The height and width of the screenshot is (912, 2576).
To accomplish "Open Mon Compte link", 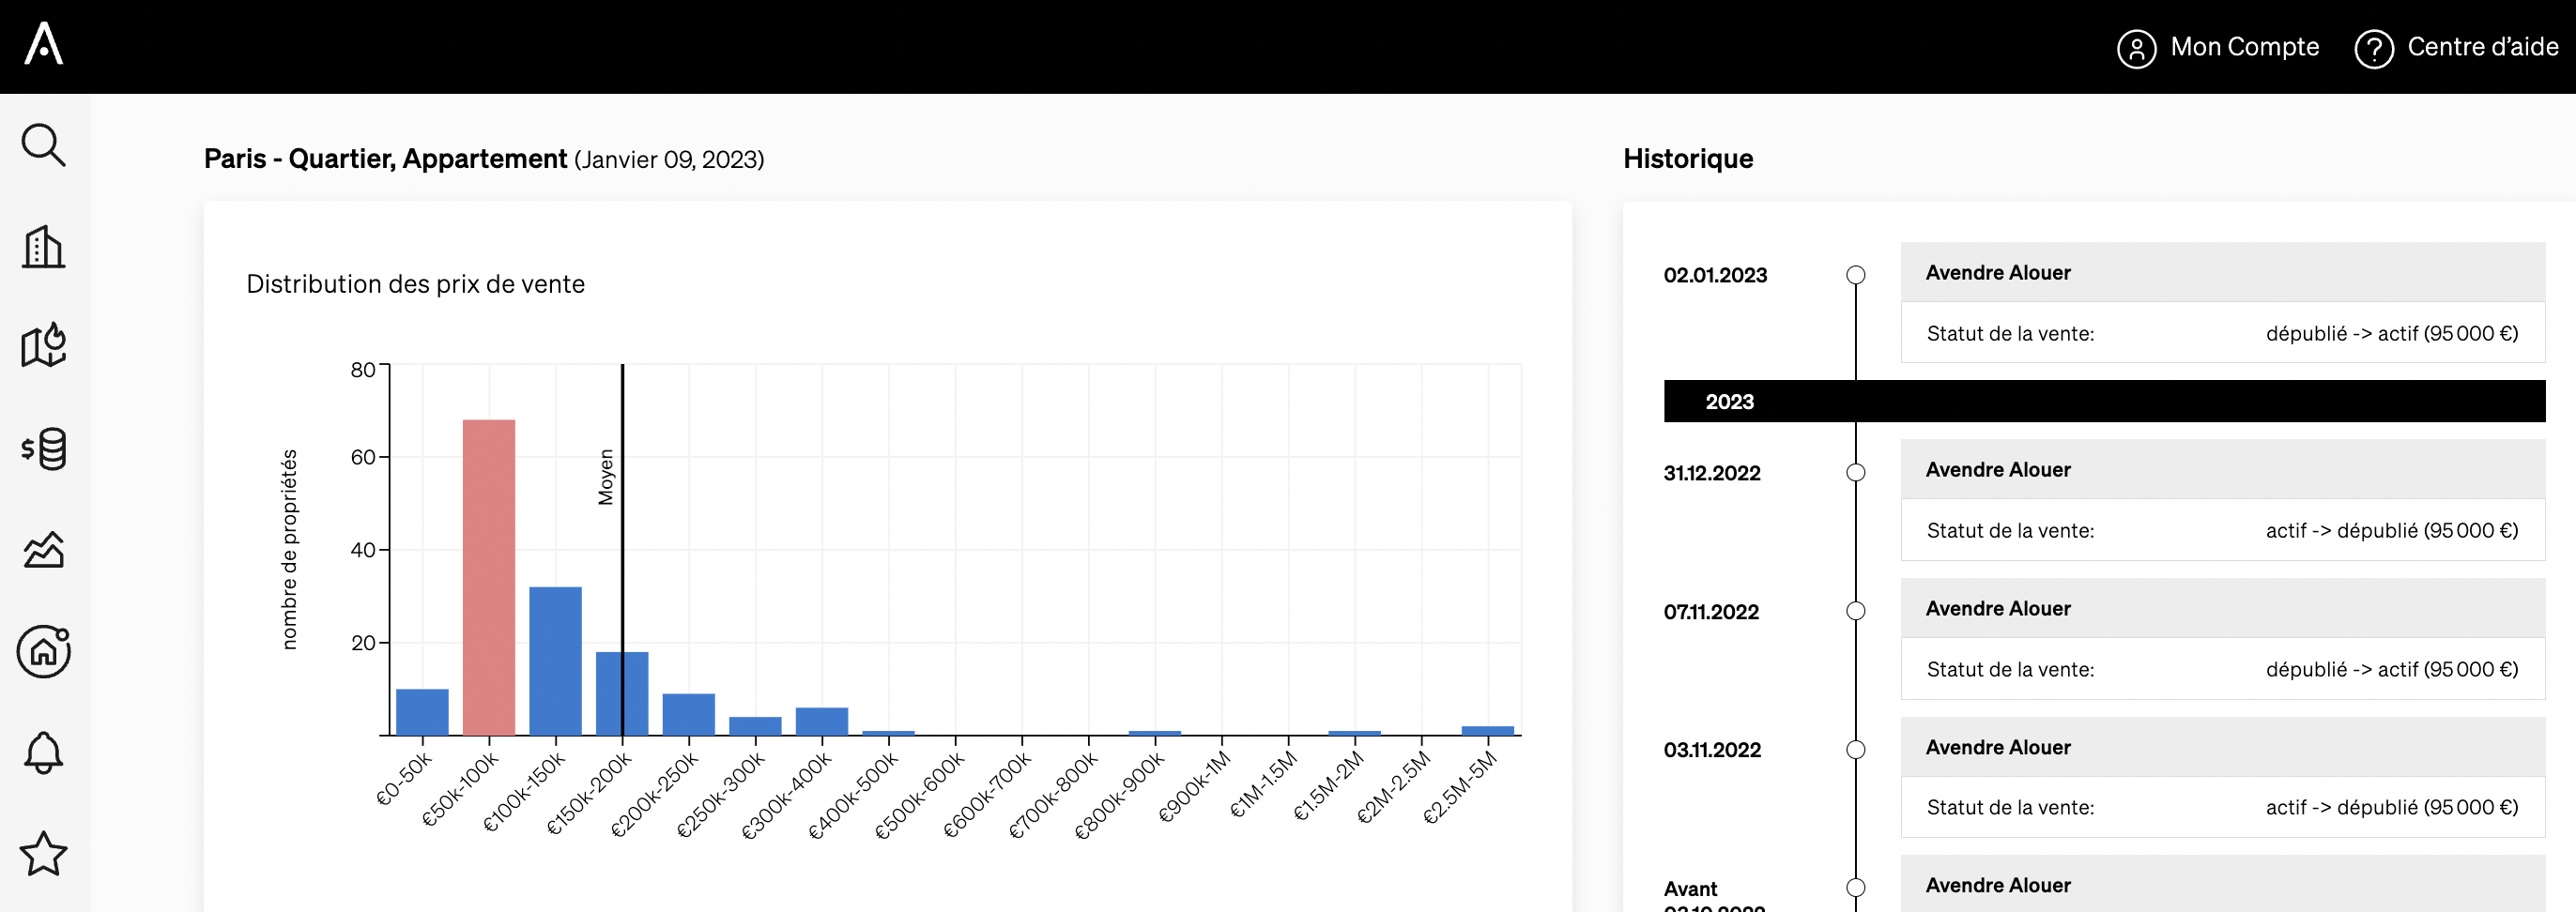I will pos(2244,47).
